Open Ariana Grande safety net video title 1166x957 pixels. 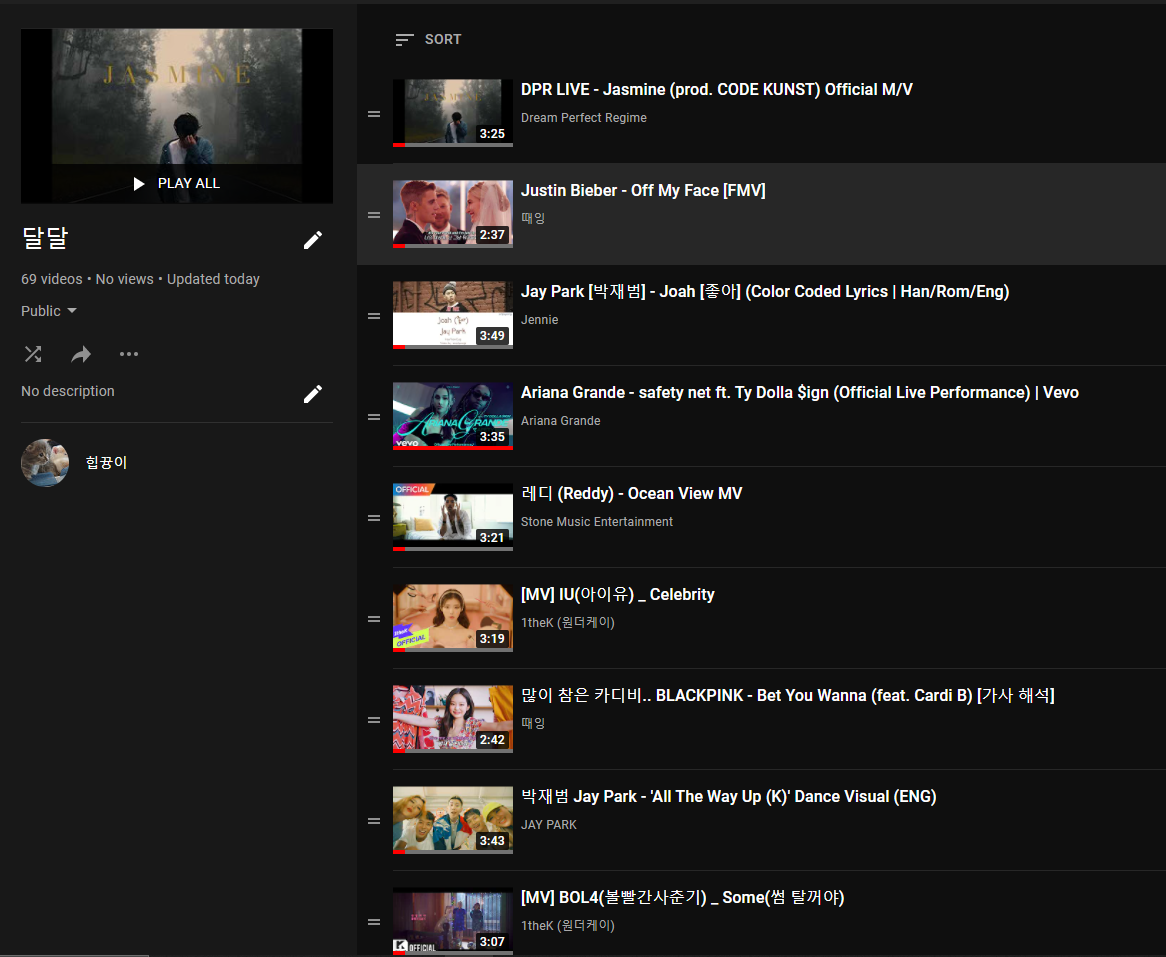799,393
